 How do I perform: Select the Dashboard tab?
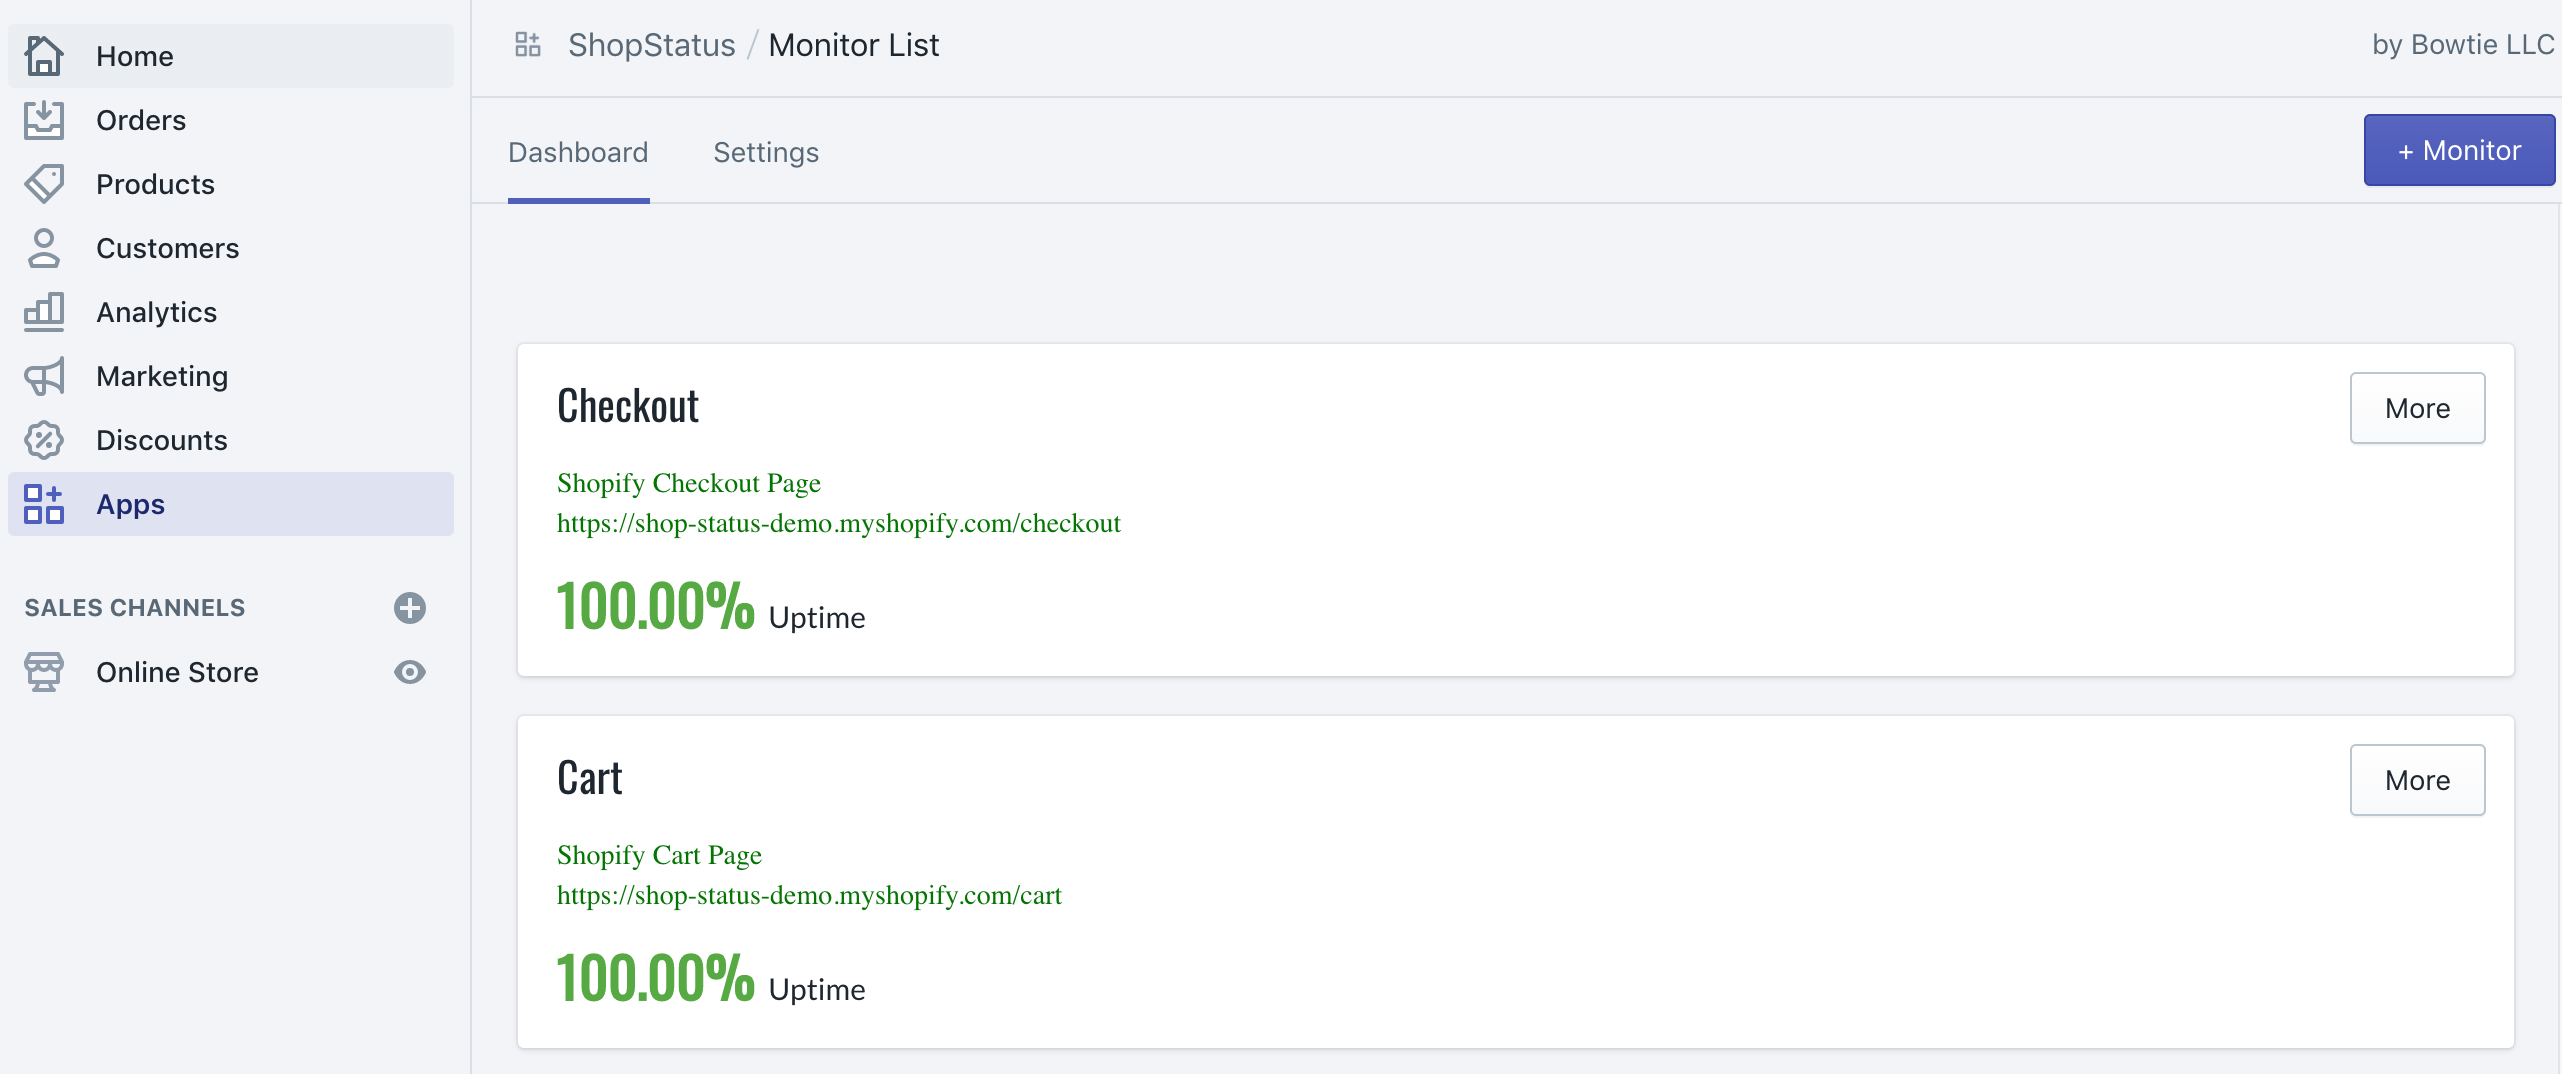578,152
